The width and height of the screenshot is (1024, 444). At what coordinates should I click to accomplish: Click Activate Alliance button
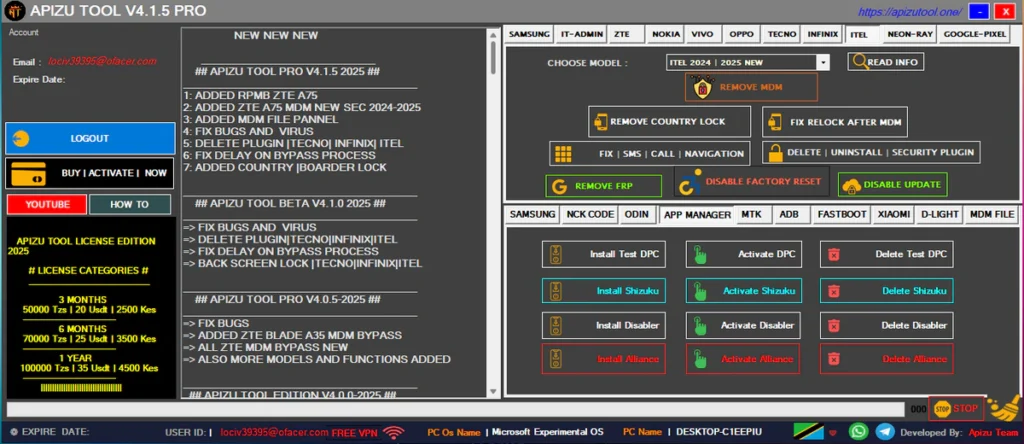coord(744,358)
